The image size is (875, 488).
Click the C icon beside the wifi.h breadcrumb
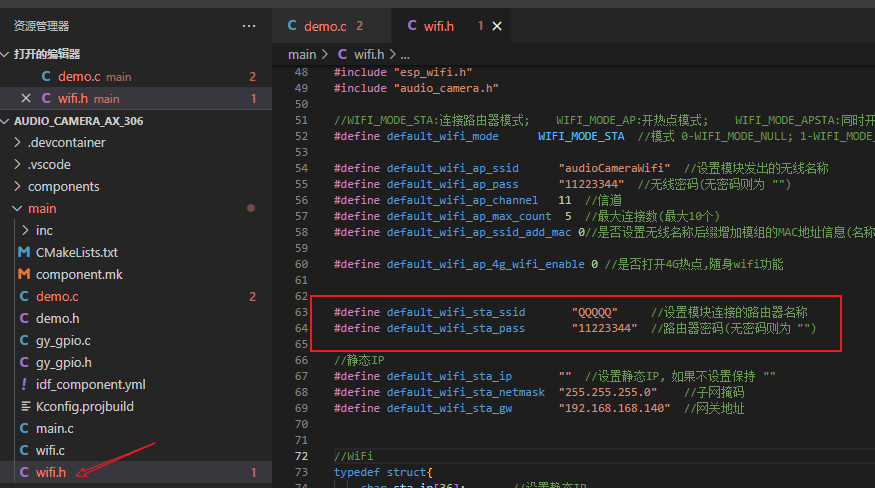(x=342, y=55)
